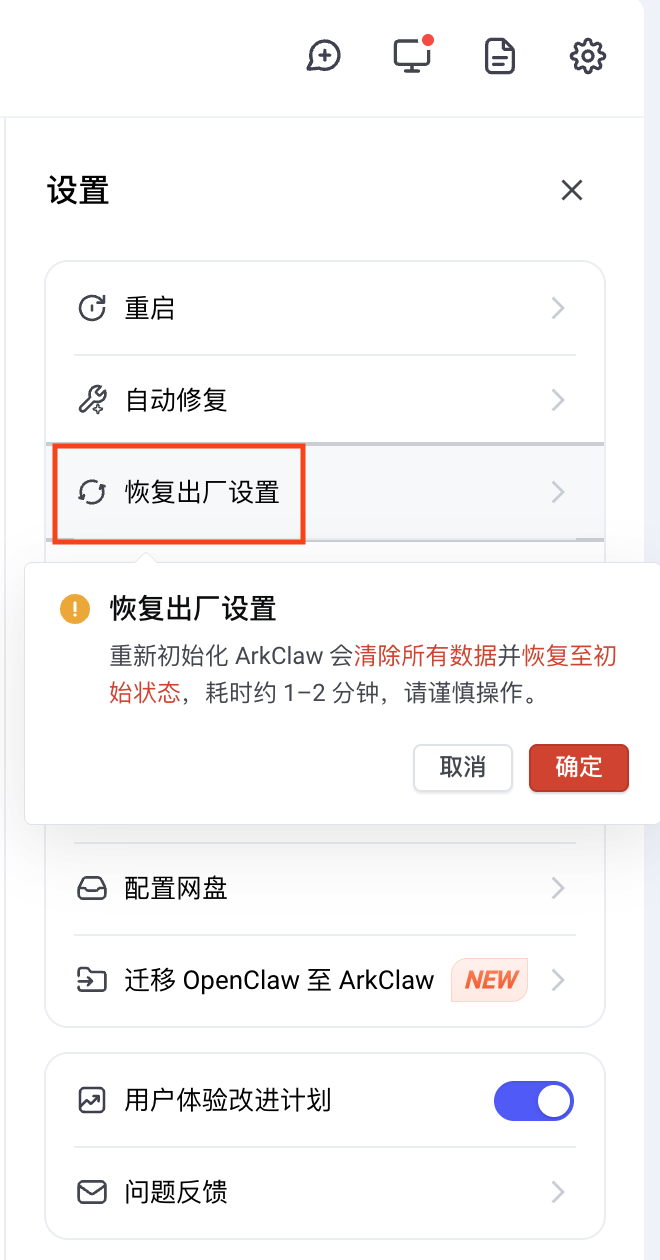Viewport: 660px width, 1260px height.
Task: Click the migrate arrow icon
Action: click(92, 980)
